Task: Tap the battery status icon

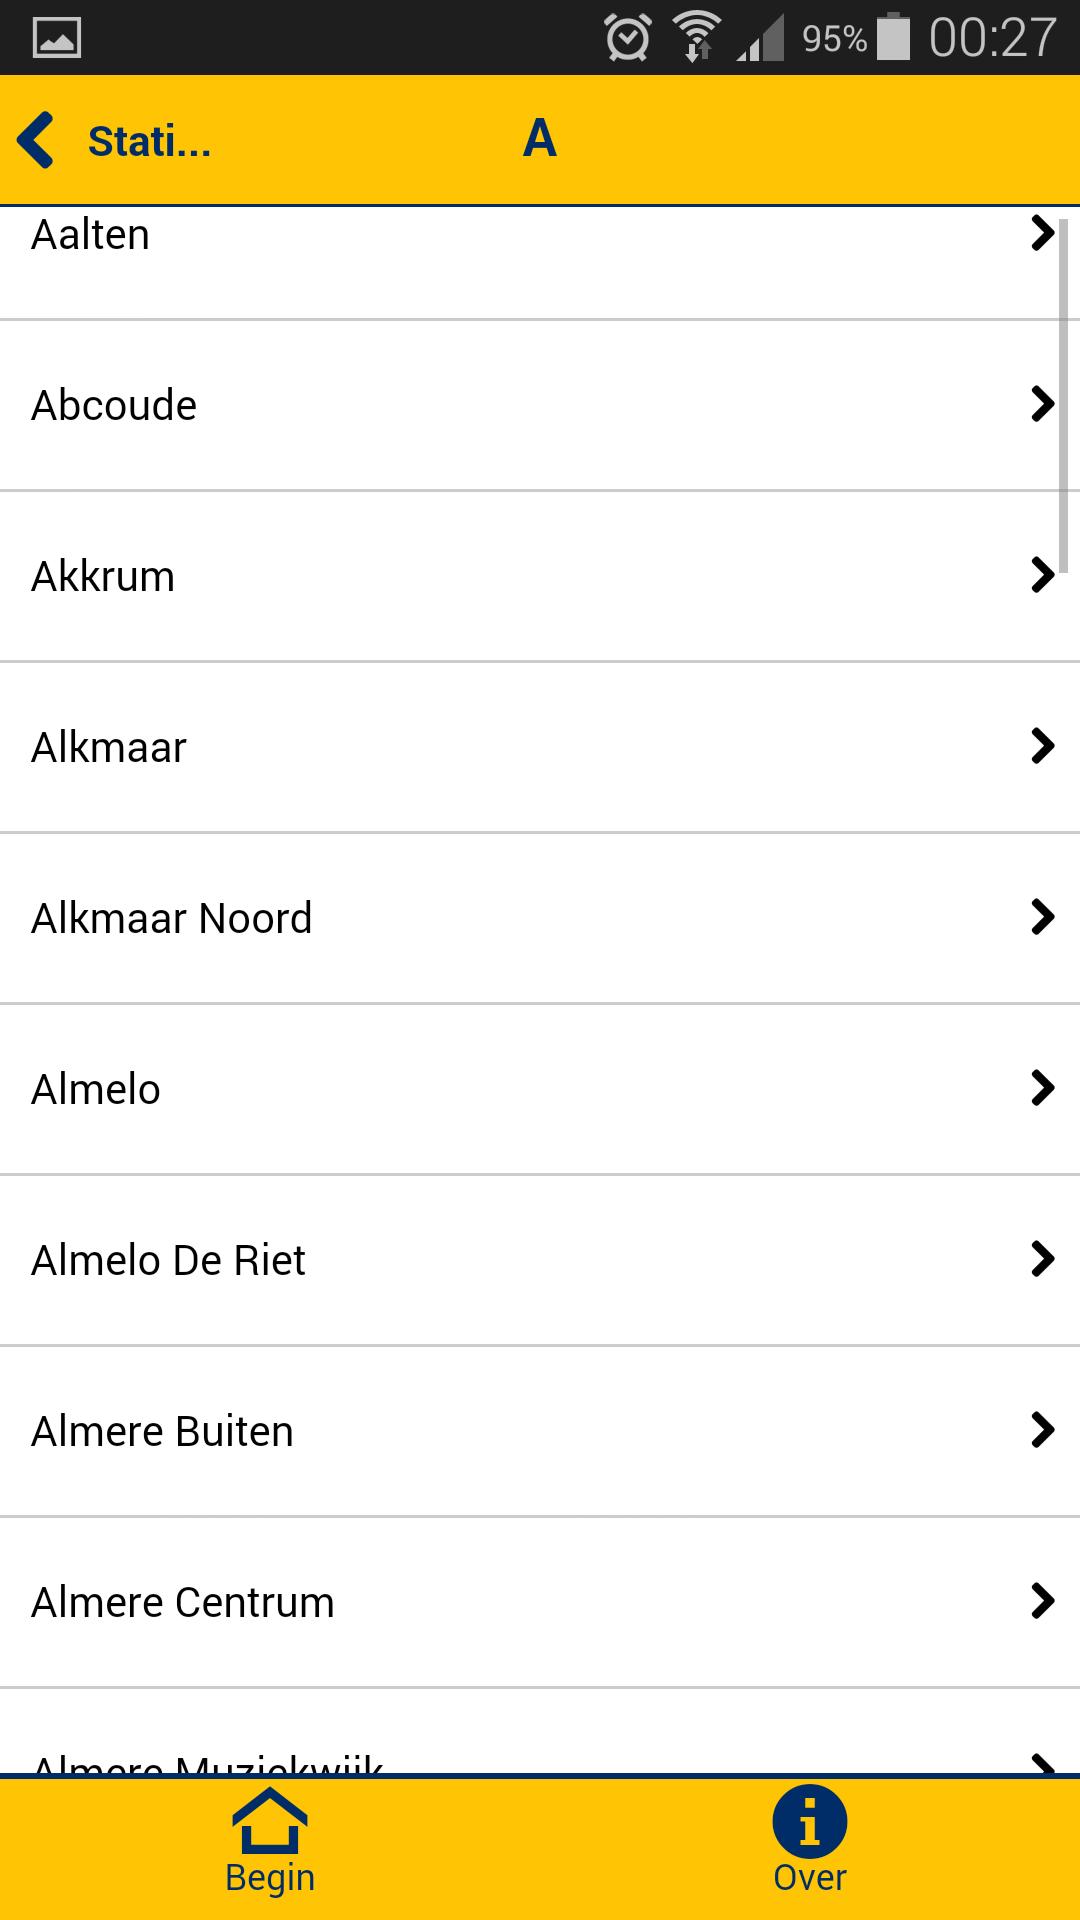Action: point(893,38)
